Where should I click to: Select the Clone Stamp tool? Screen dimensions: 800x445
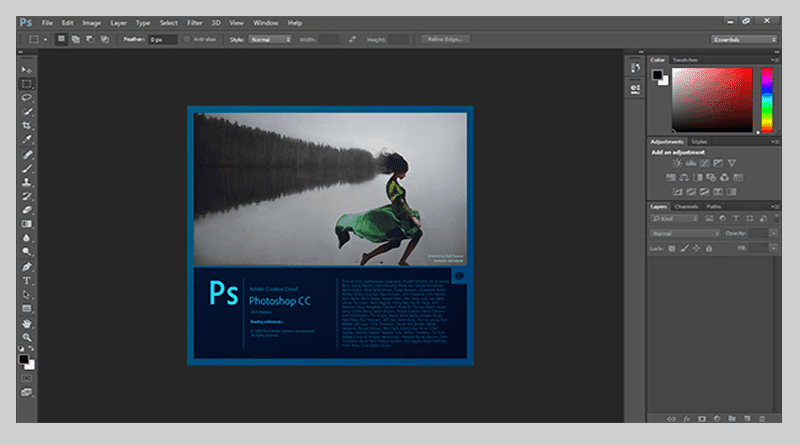pos(27,182)
